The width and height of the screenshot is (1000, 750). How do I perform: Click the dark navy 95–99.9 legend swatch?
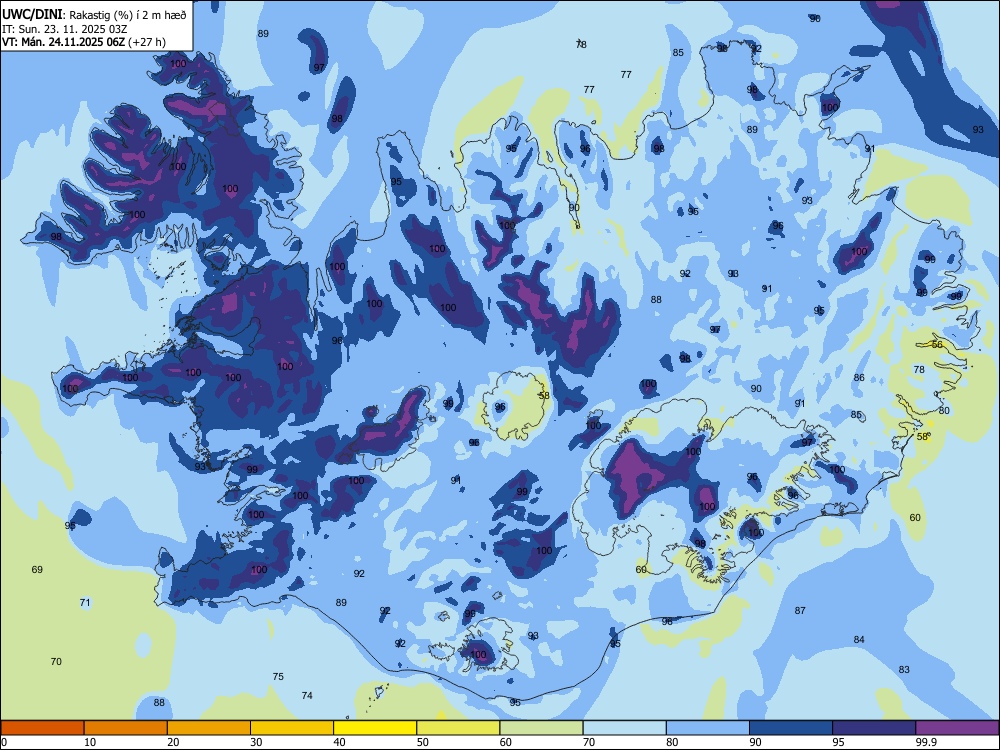pos(874,728)
